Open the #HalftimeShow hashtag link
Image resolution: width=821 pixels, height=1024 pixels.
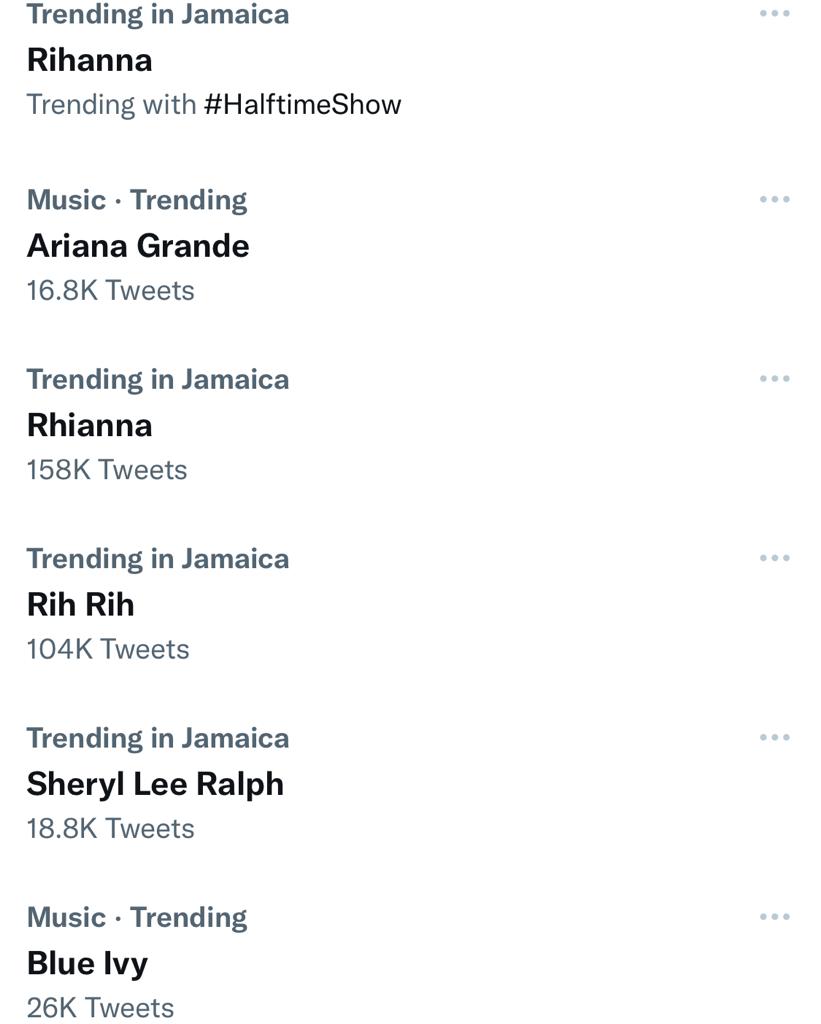pos(302,105)
